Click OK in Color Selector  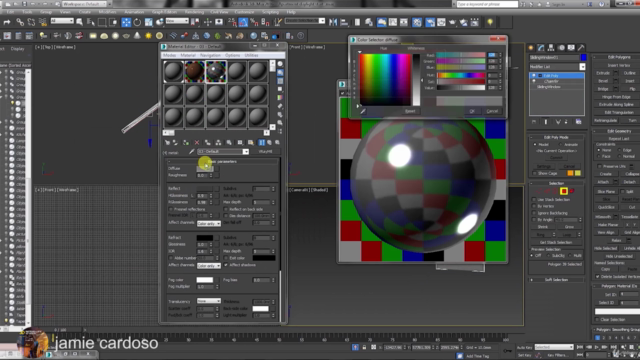pos(472,111)
